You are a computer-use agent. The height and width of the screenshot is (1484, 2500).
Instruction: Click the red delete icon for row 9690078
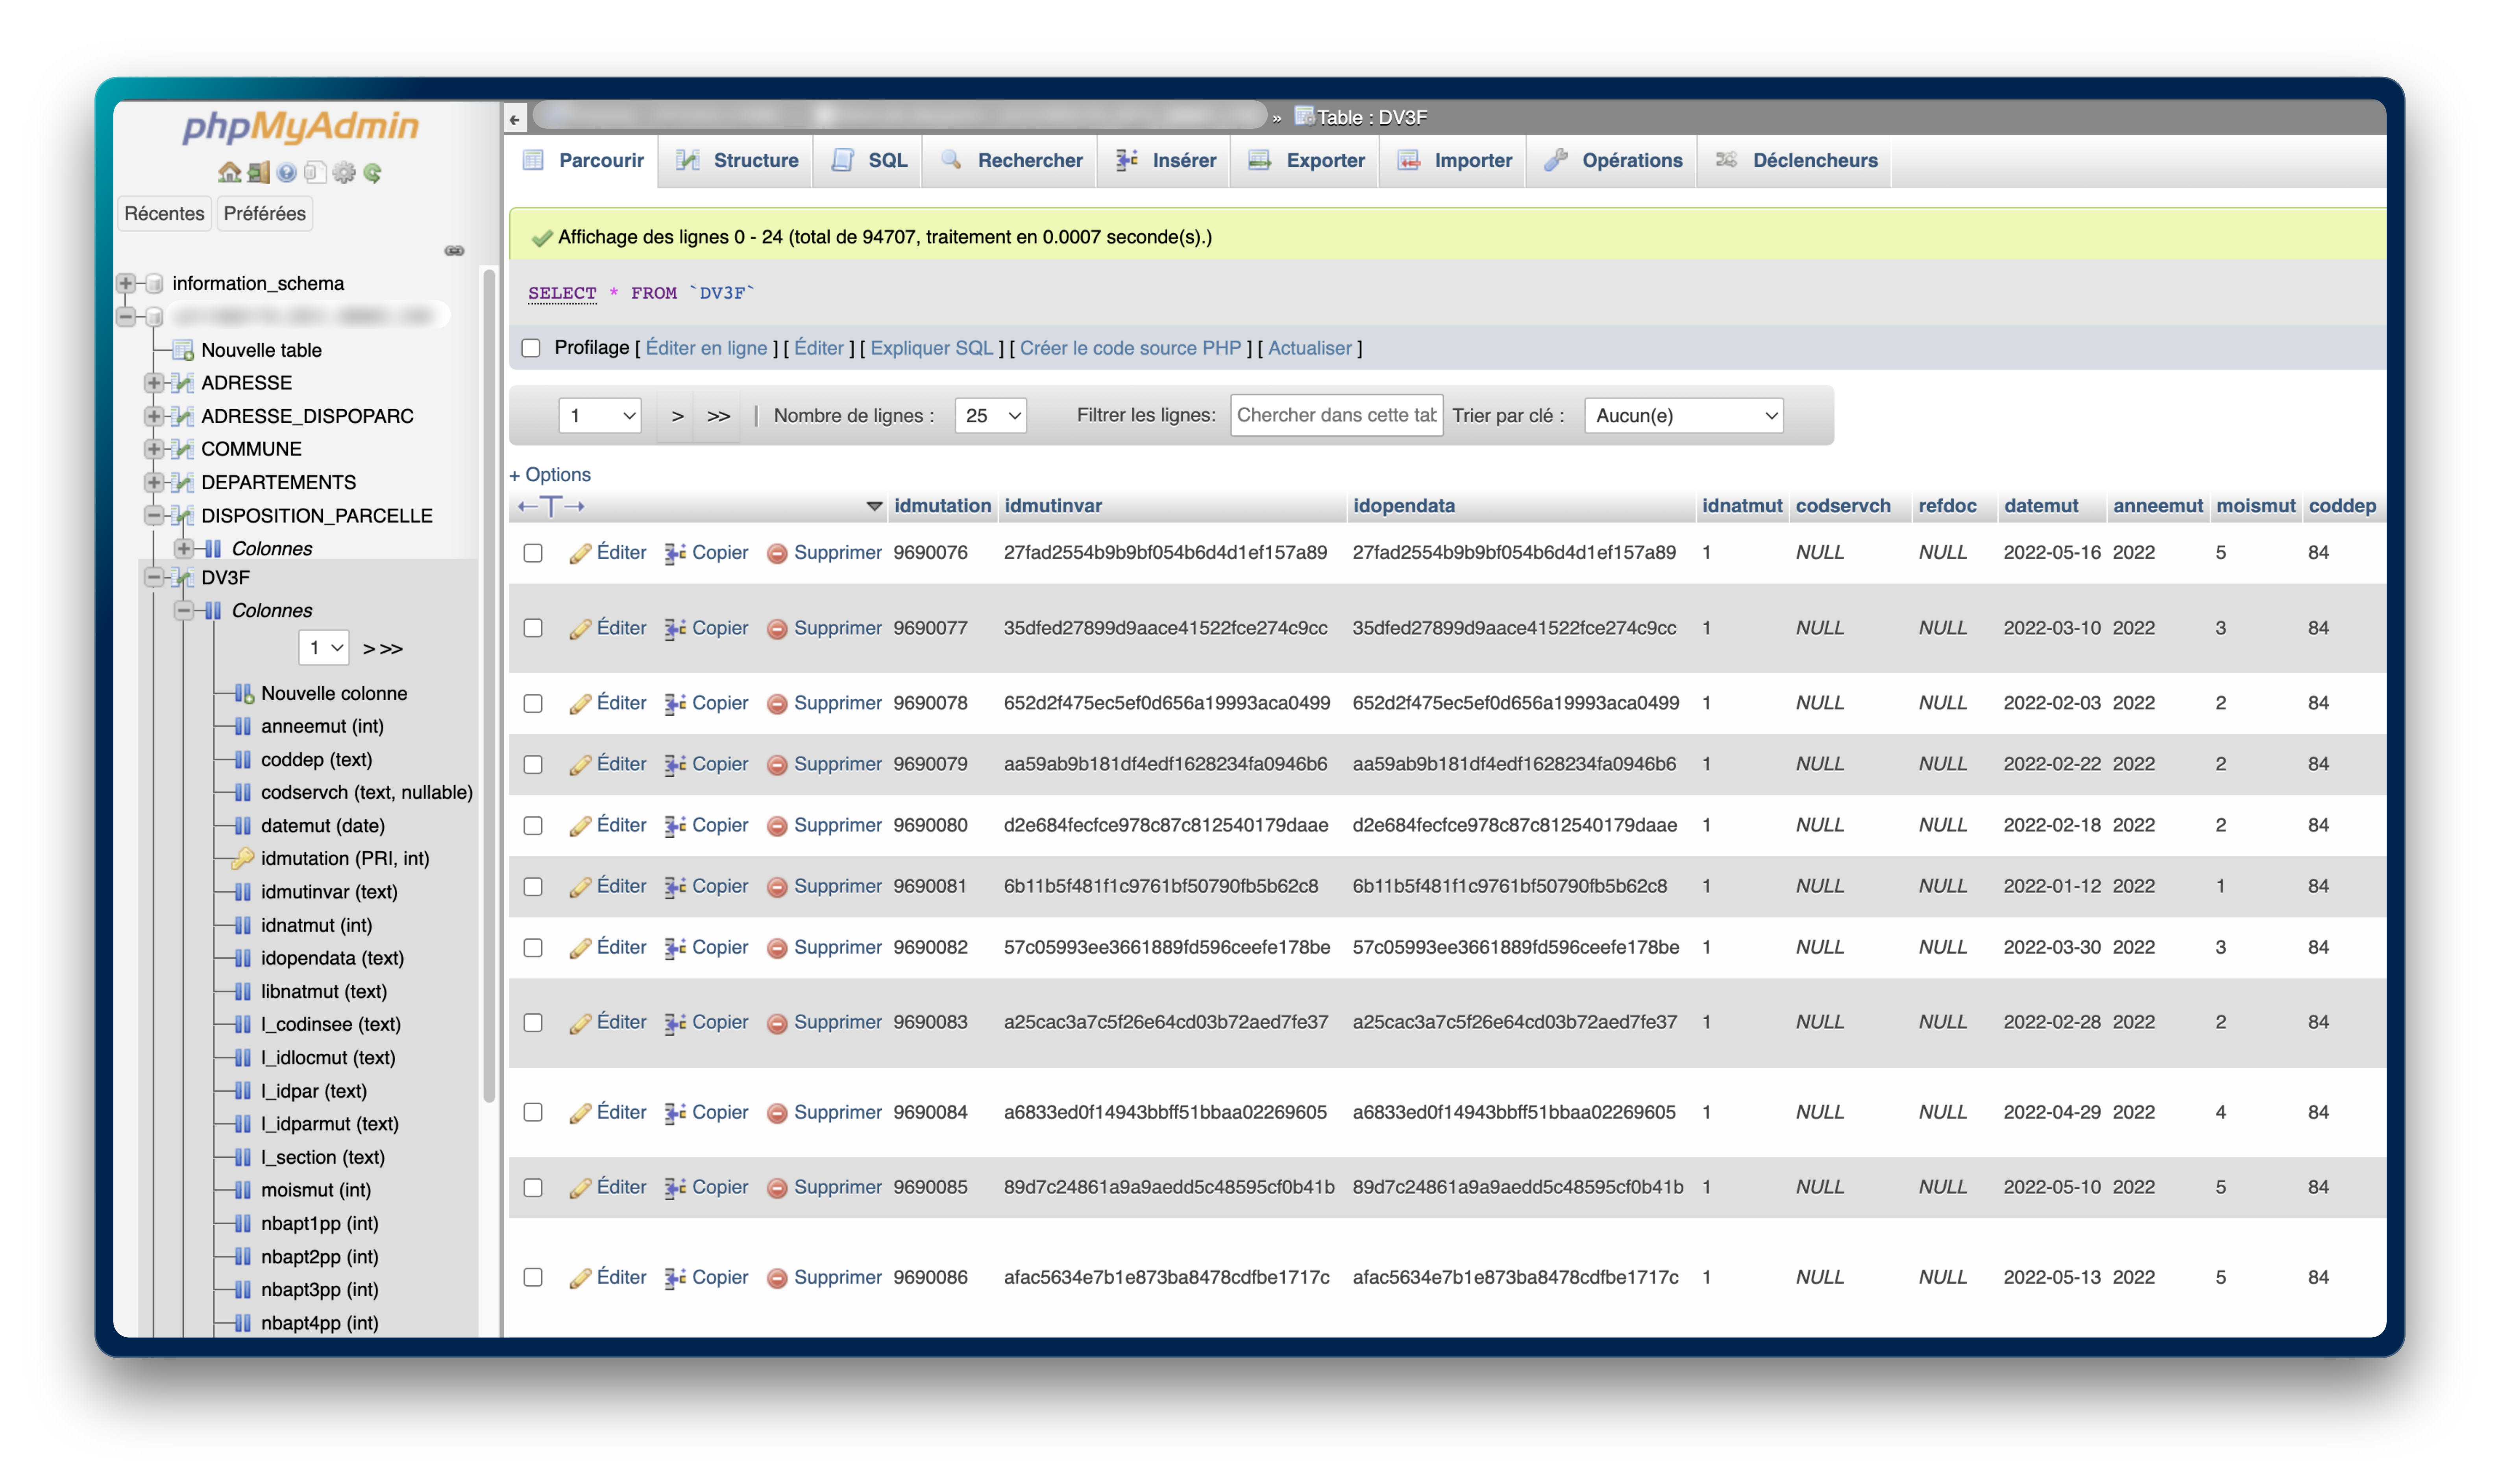pos(777,704)
